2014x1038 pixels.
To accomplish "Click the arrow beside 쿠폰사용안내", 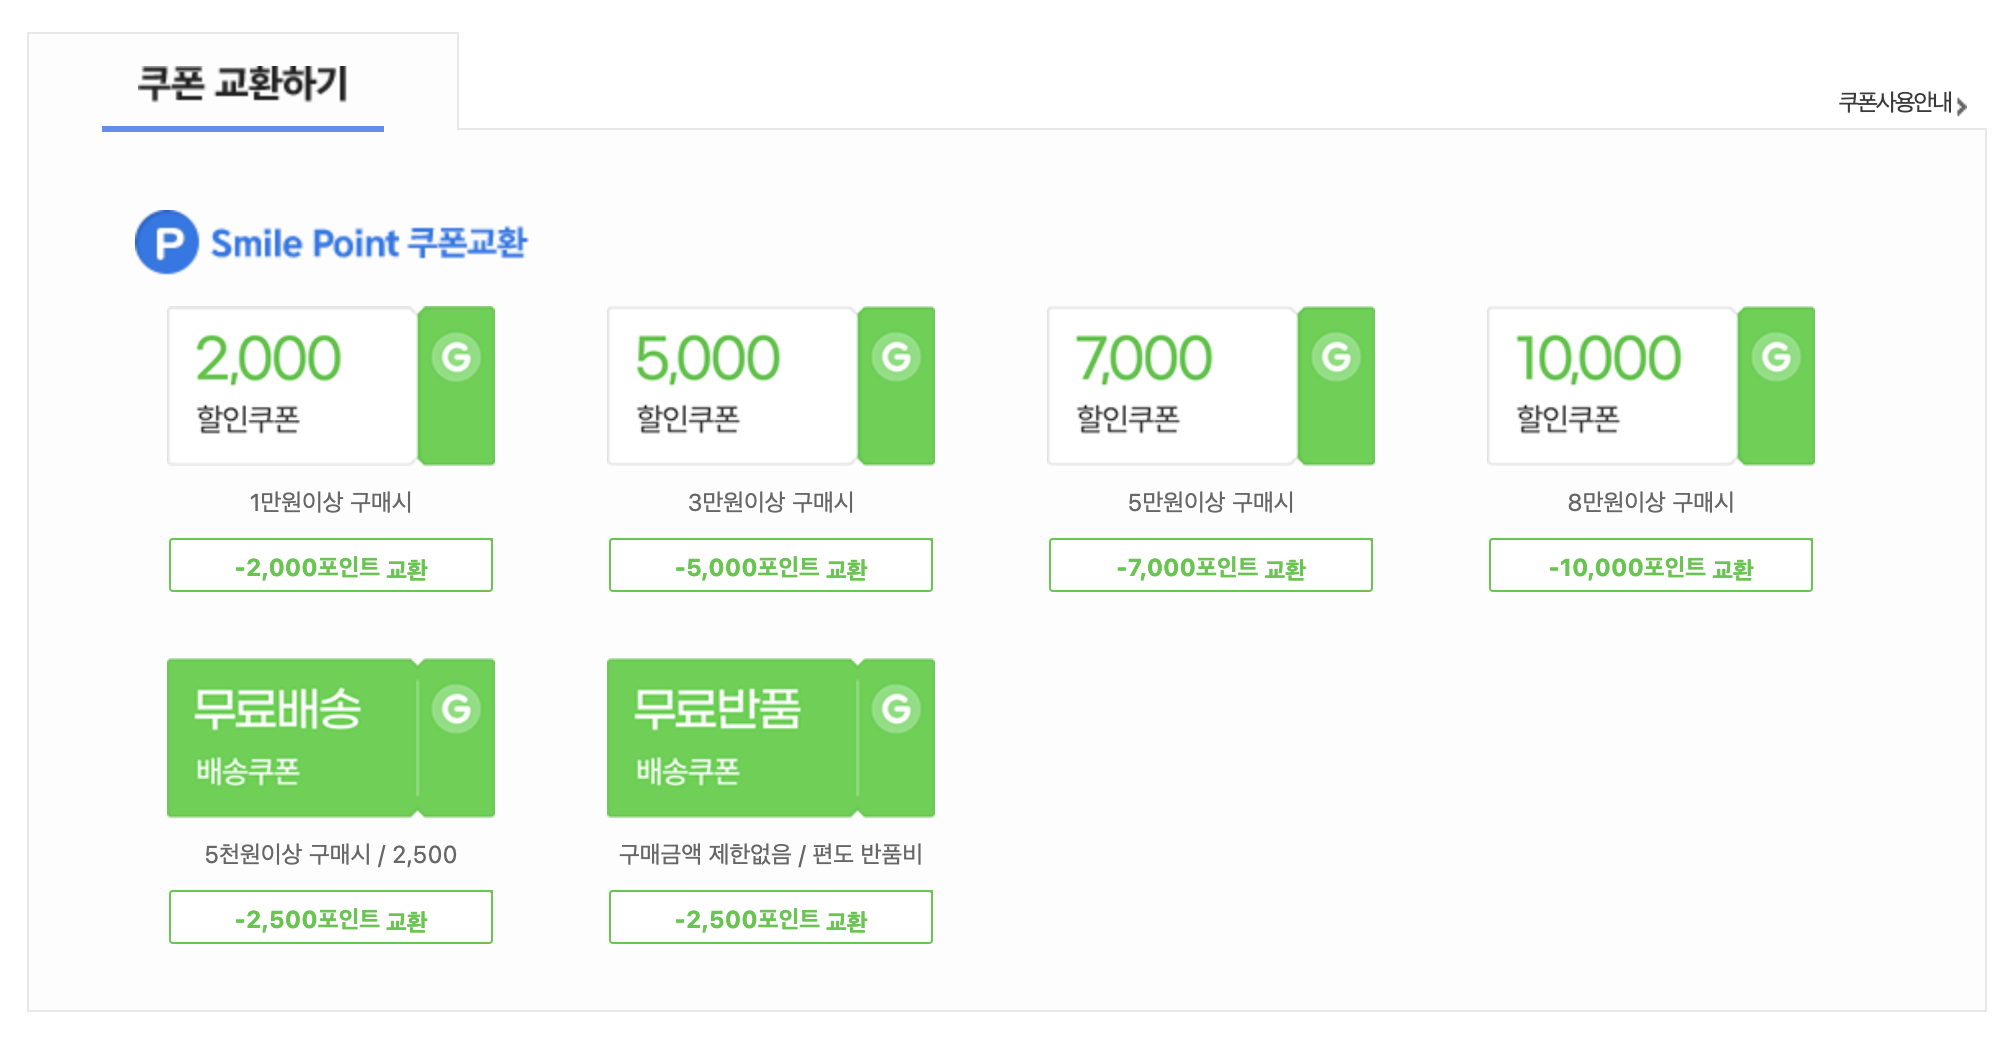I will (1962, 105).
